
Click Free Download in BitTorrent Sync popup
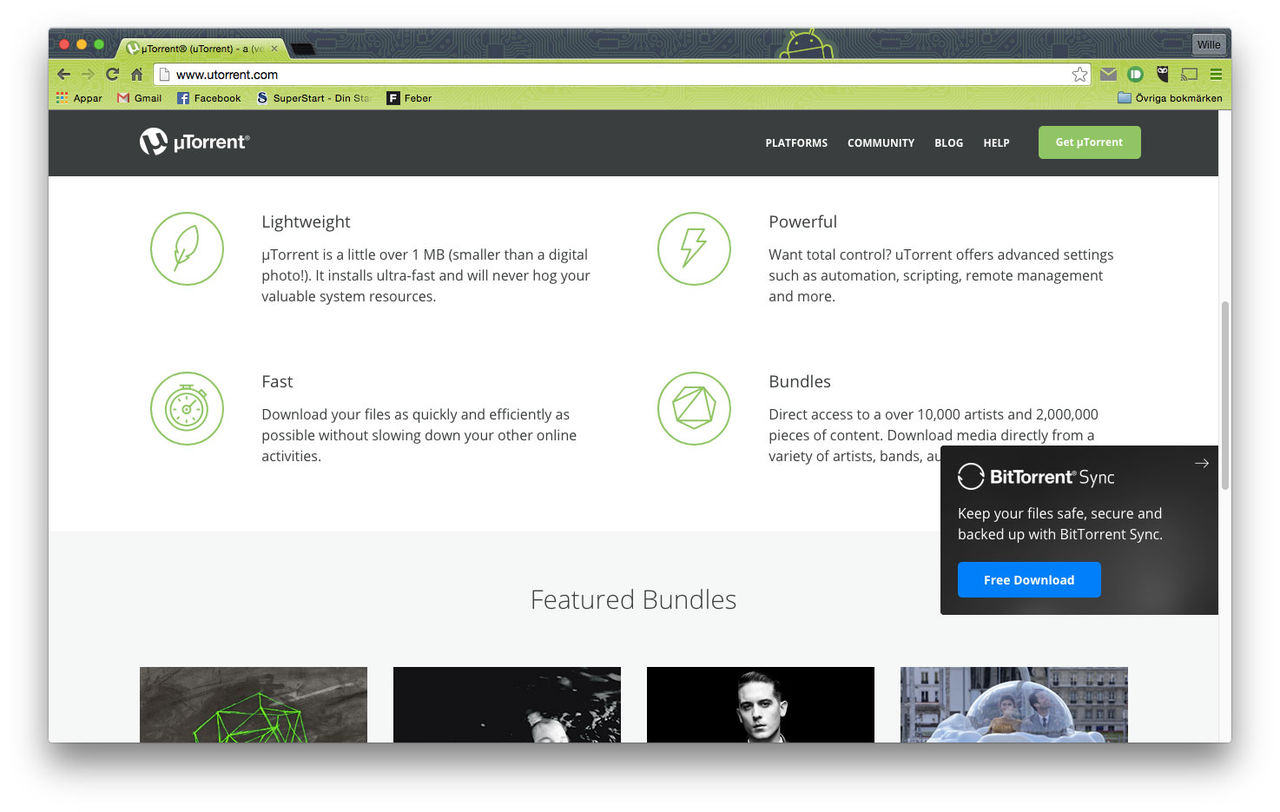click(1029, 580)
